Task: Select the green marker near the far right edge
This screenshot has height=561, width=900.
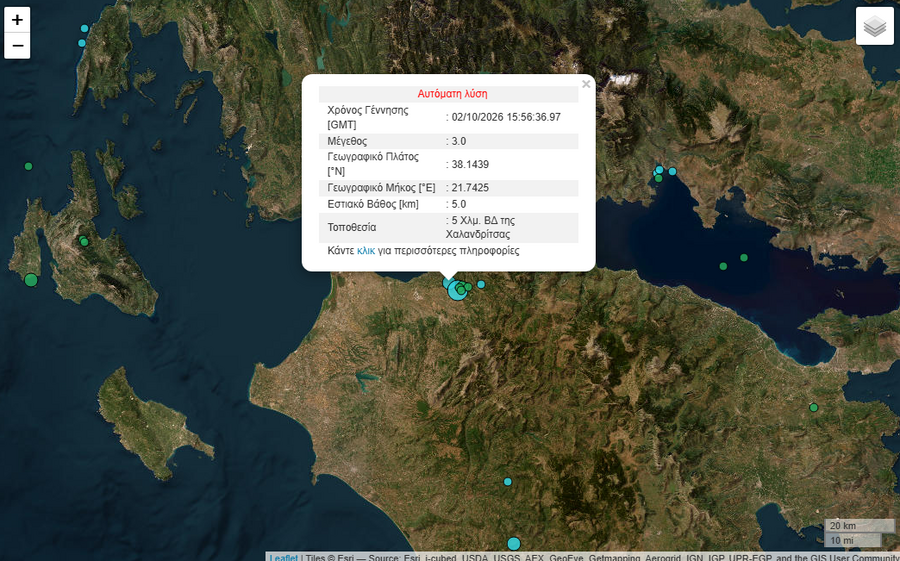Action: coord(813,408)
